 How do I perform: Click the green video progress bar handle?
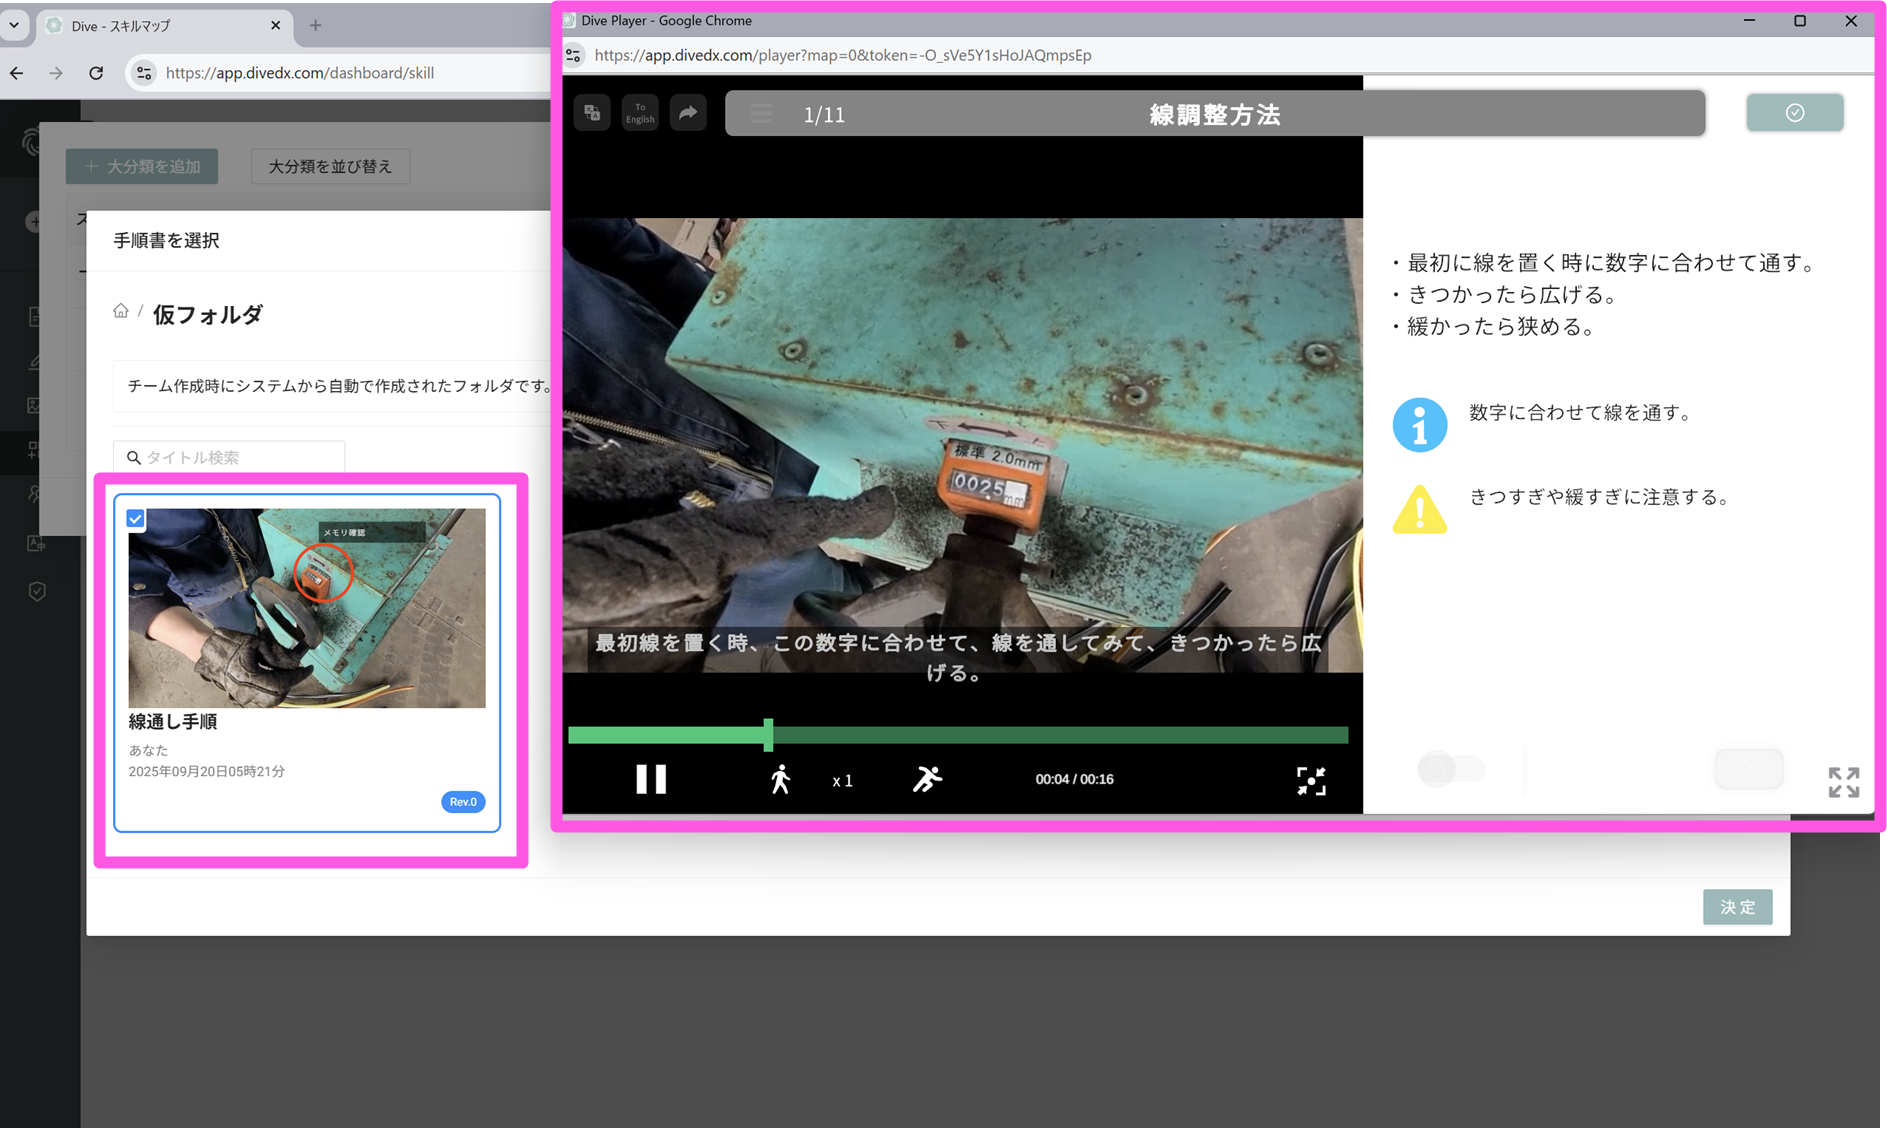(x=768, y=735)
